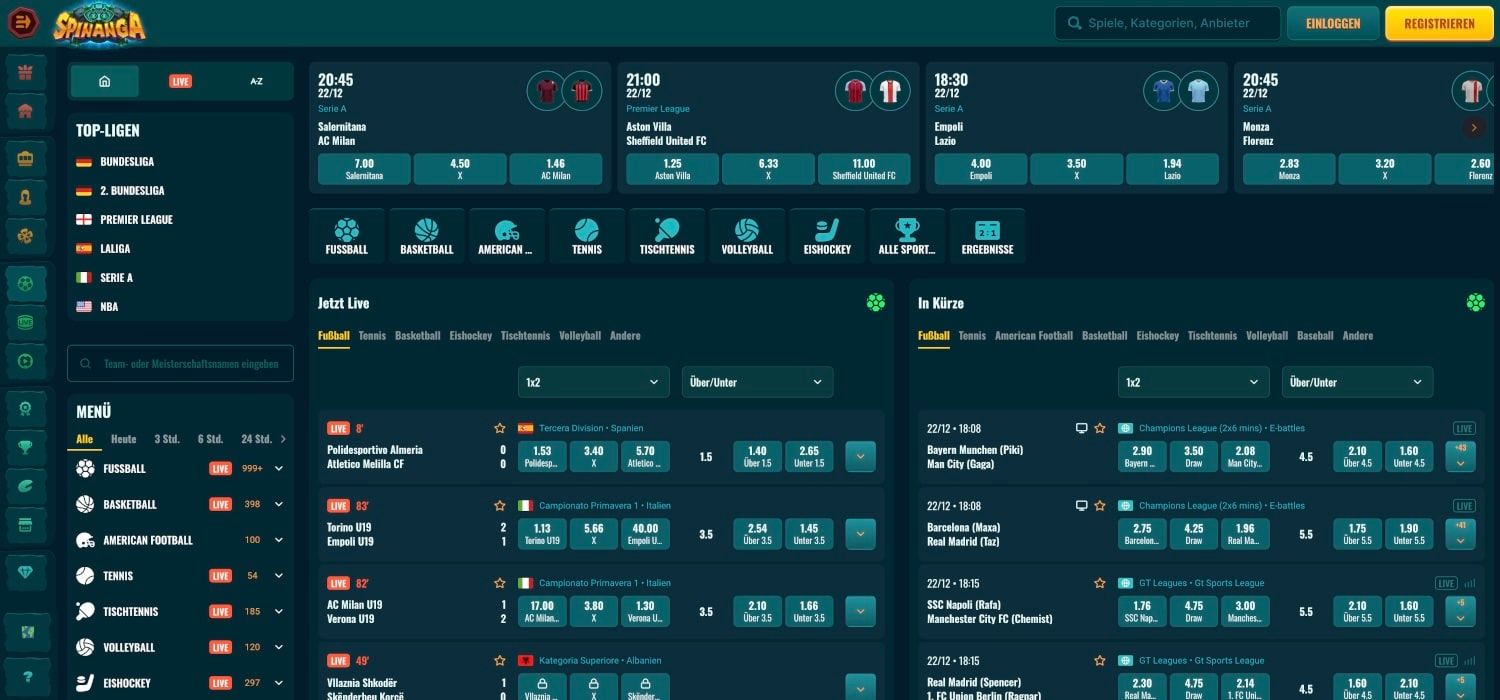Screen dimensions: 1500x700
Task: Switch to the Tennis tab under Jetzt Live
Action: [372, 335]
